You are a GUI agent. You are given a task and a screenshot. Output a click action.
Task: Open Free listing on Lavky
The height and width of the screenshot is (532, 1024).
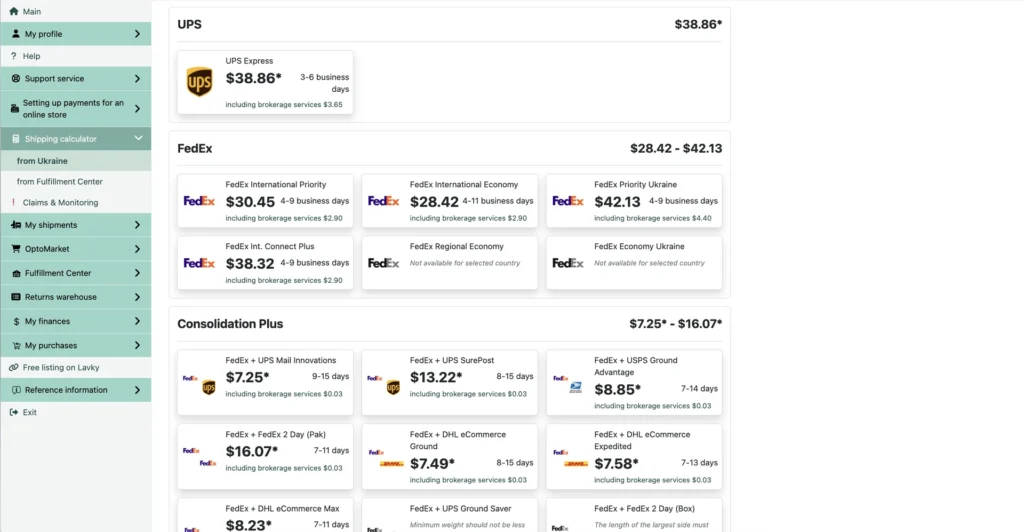pyautogui.click(x=76, y=368)
